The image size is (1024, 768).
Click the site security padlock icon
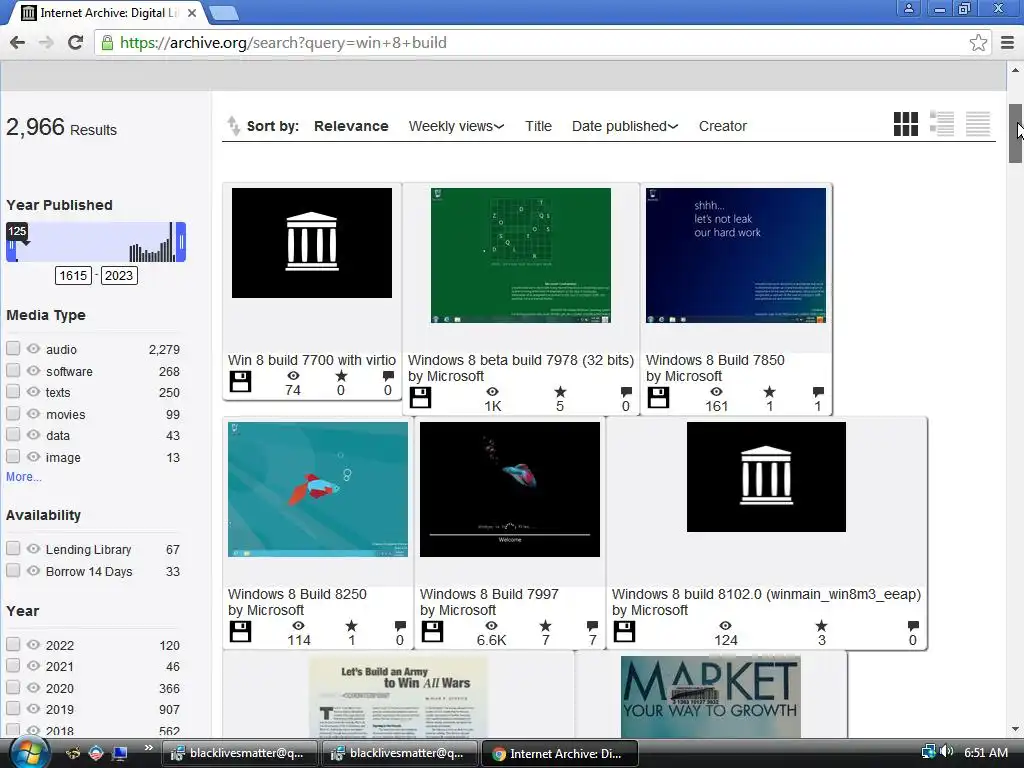(x=106, y=42)
